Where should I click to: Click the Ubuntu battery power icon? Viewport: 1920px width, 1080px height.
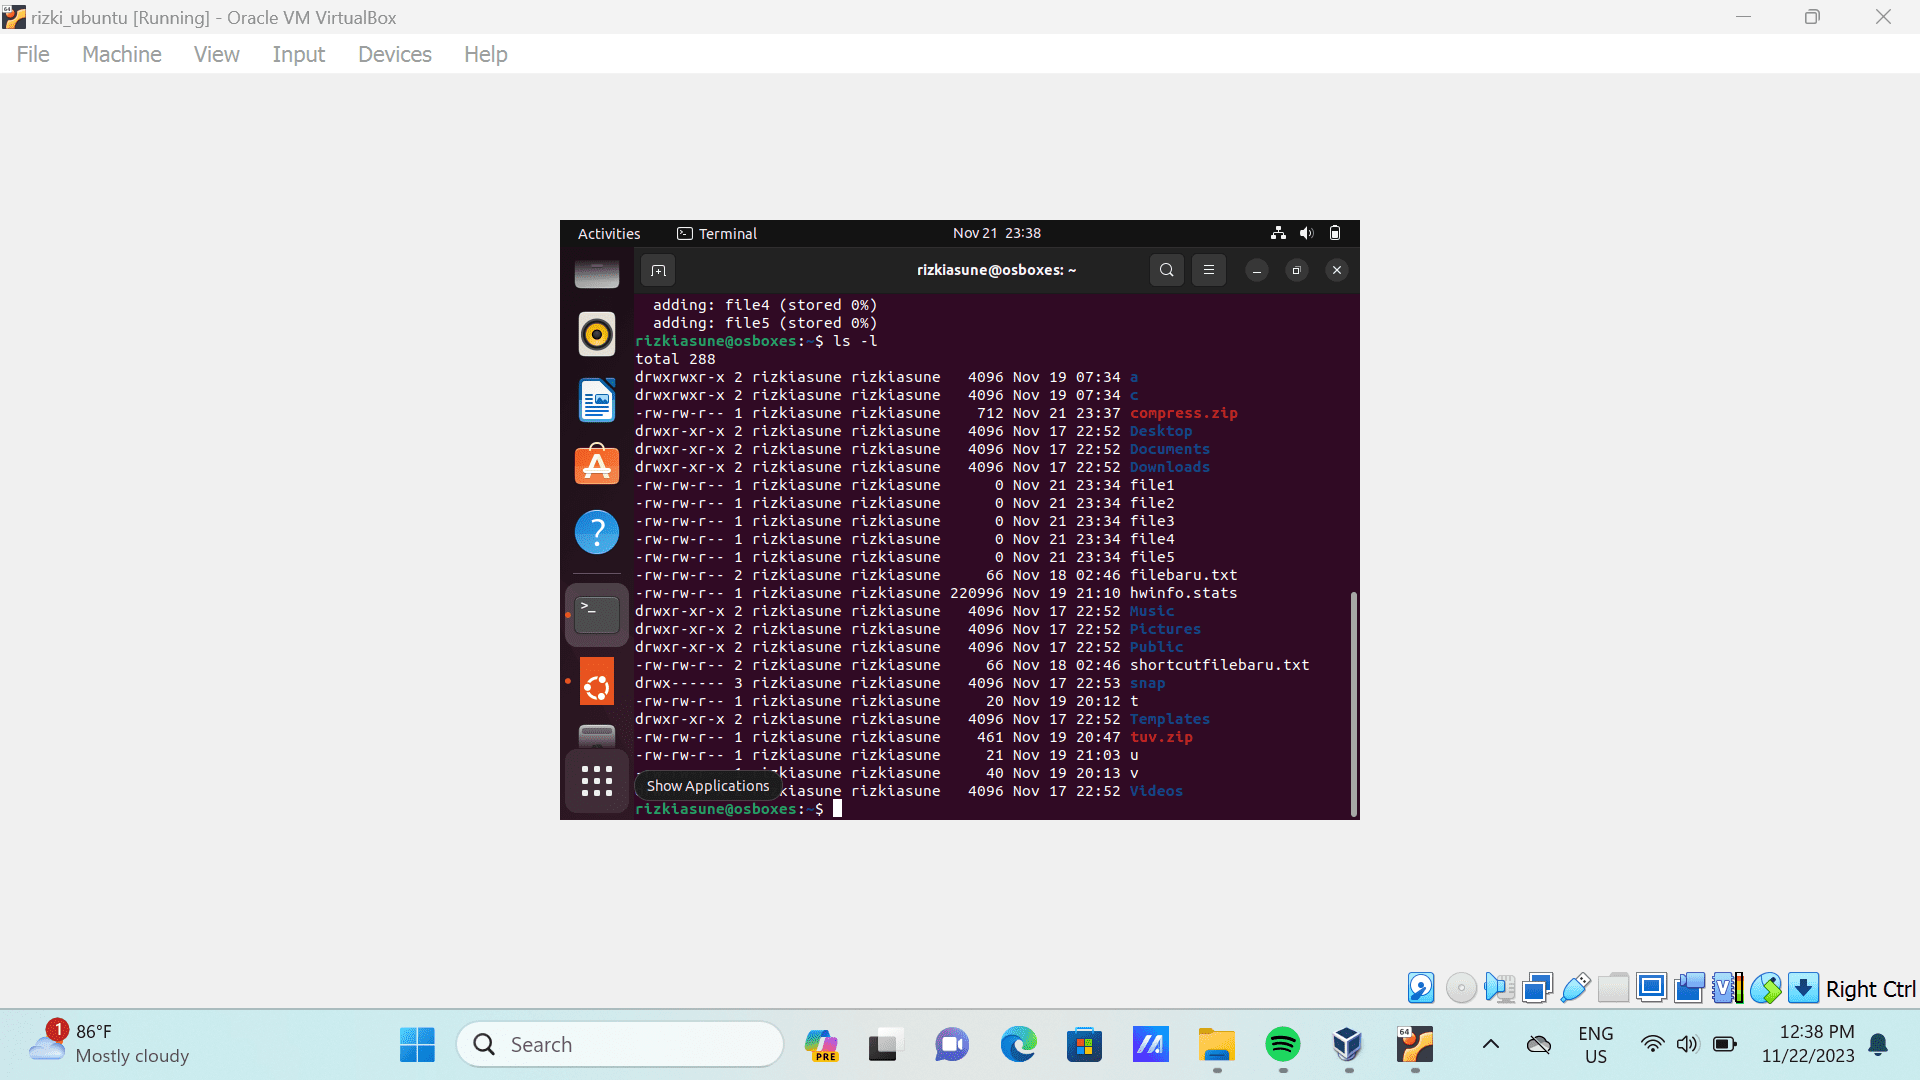[1335, 233]
